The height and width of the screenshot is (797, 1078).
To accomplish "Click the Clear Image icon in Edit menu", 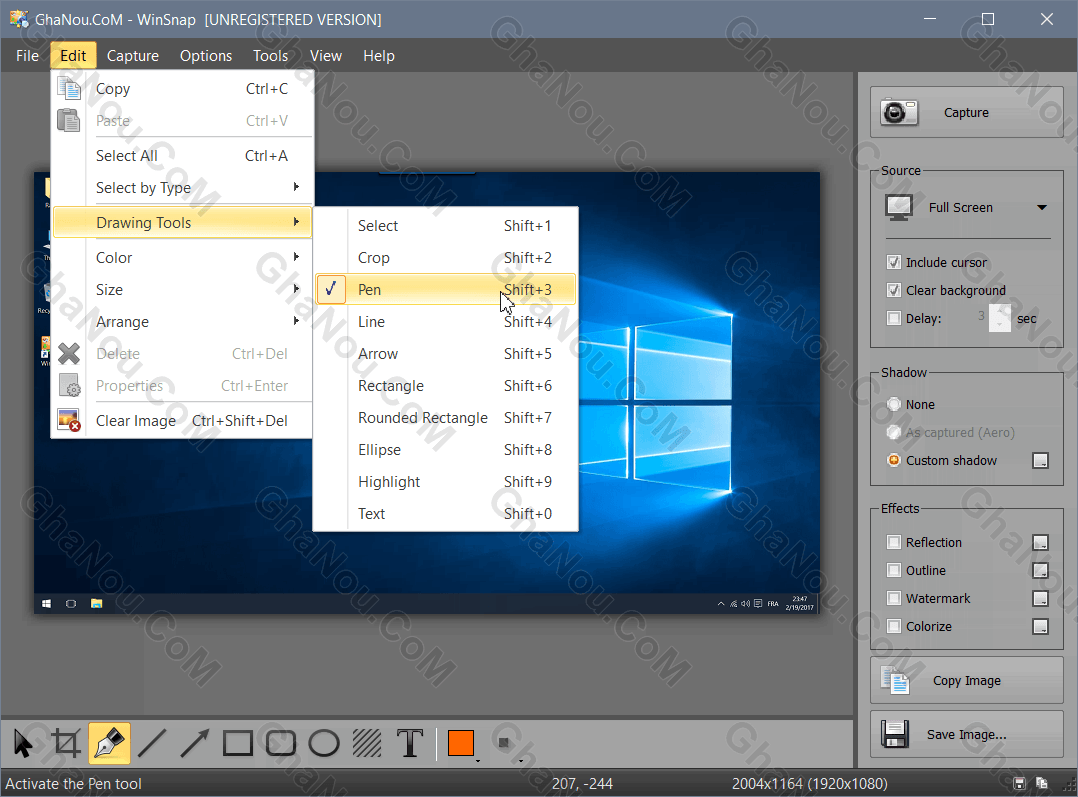I will click(x=68, y=420).
